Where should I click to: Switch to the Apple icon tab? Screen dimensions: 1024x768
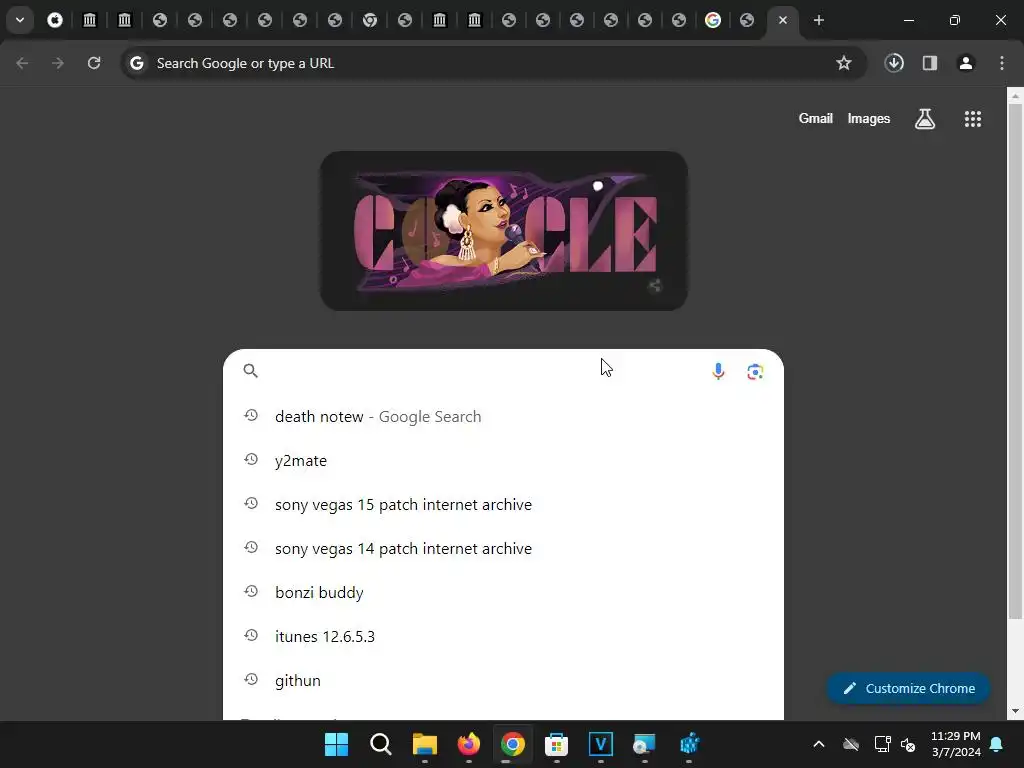coord(55,20)
